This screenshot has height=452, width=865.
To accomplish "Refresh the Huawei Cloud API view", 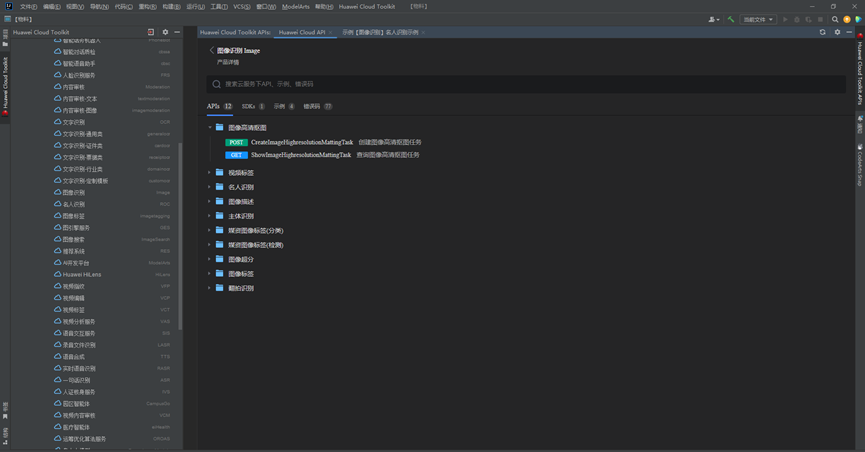I will [x=823, y=32].
